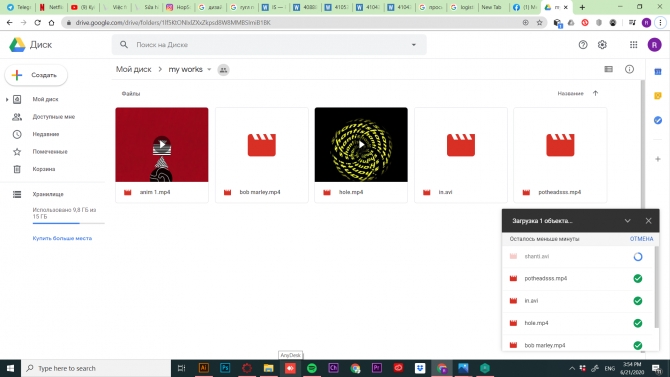This screenshot has width=670, height=377.
Task: Switch to Netflix browser tab
Action: click(51, 7)
